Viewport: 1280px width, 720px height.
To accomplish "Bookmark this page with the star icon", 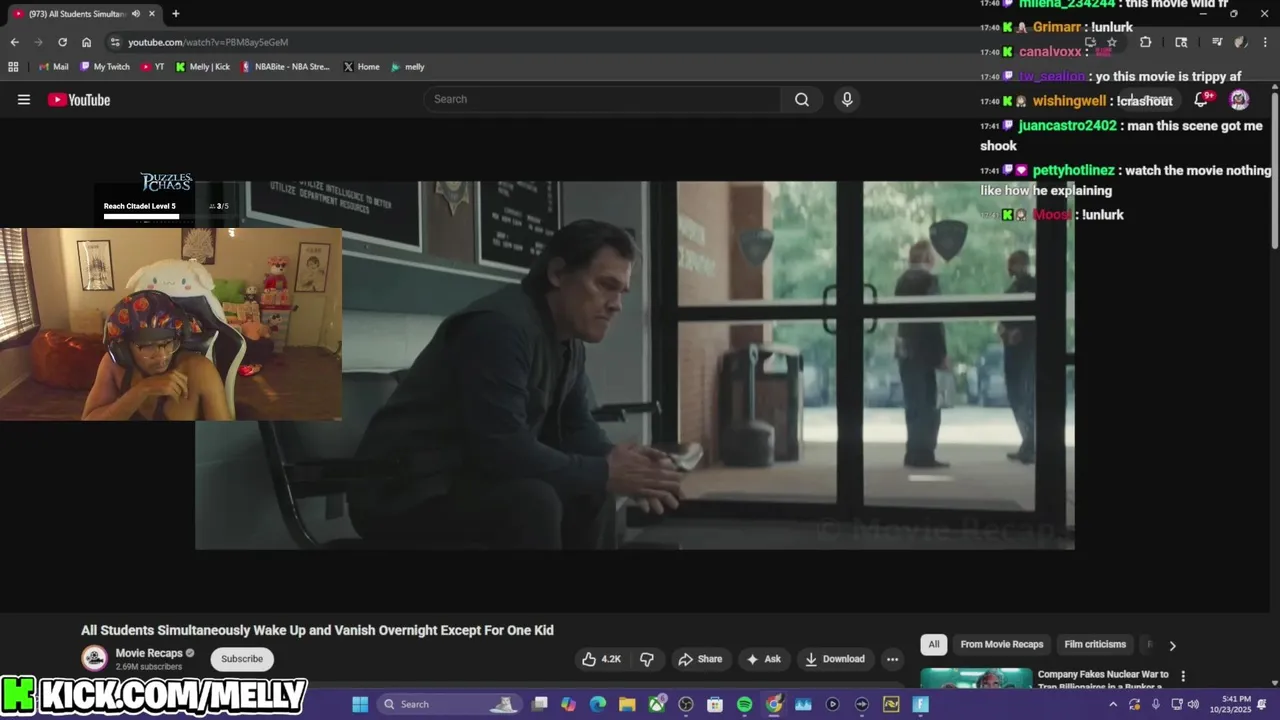I will 1112,42.
